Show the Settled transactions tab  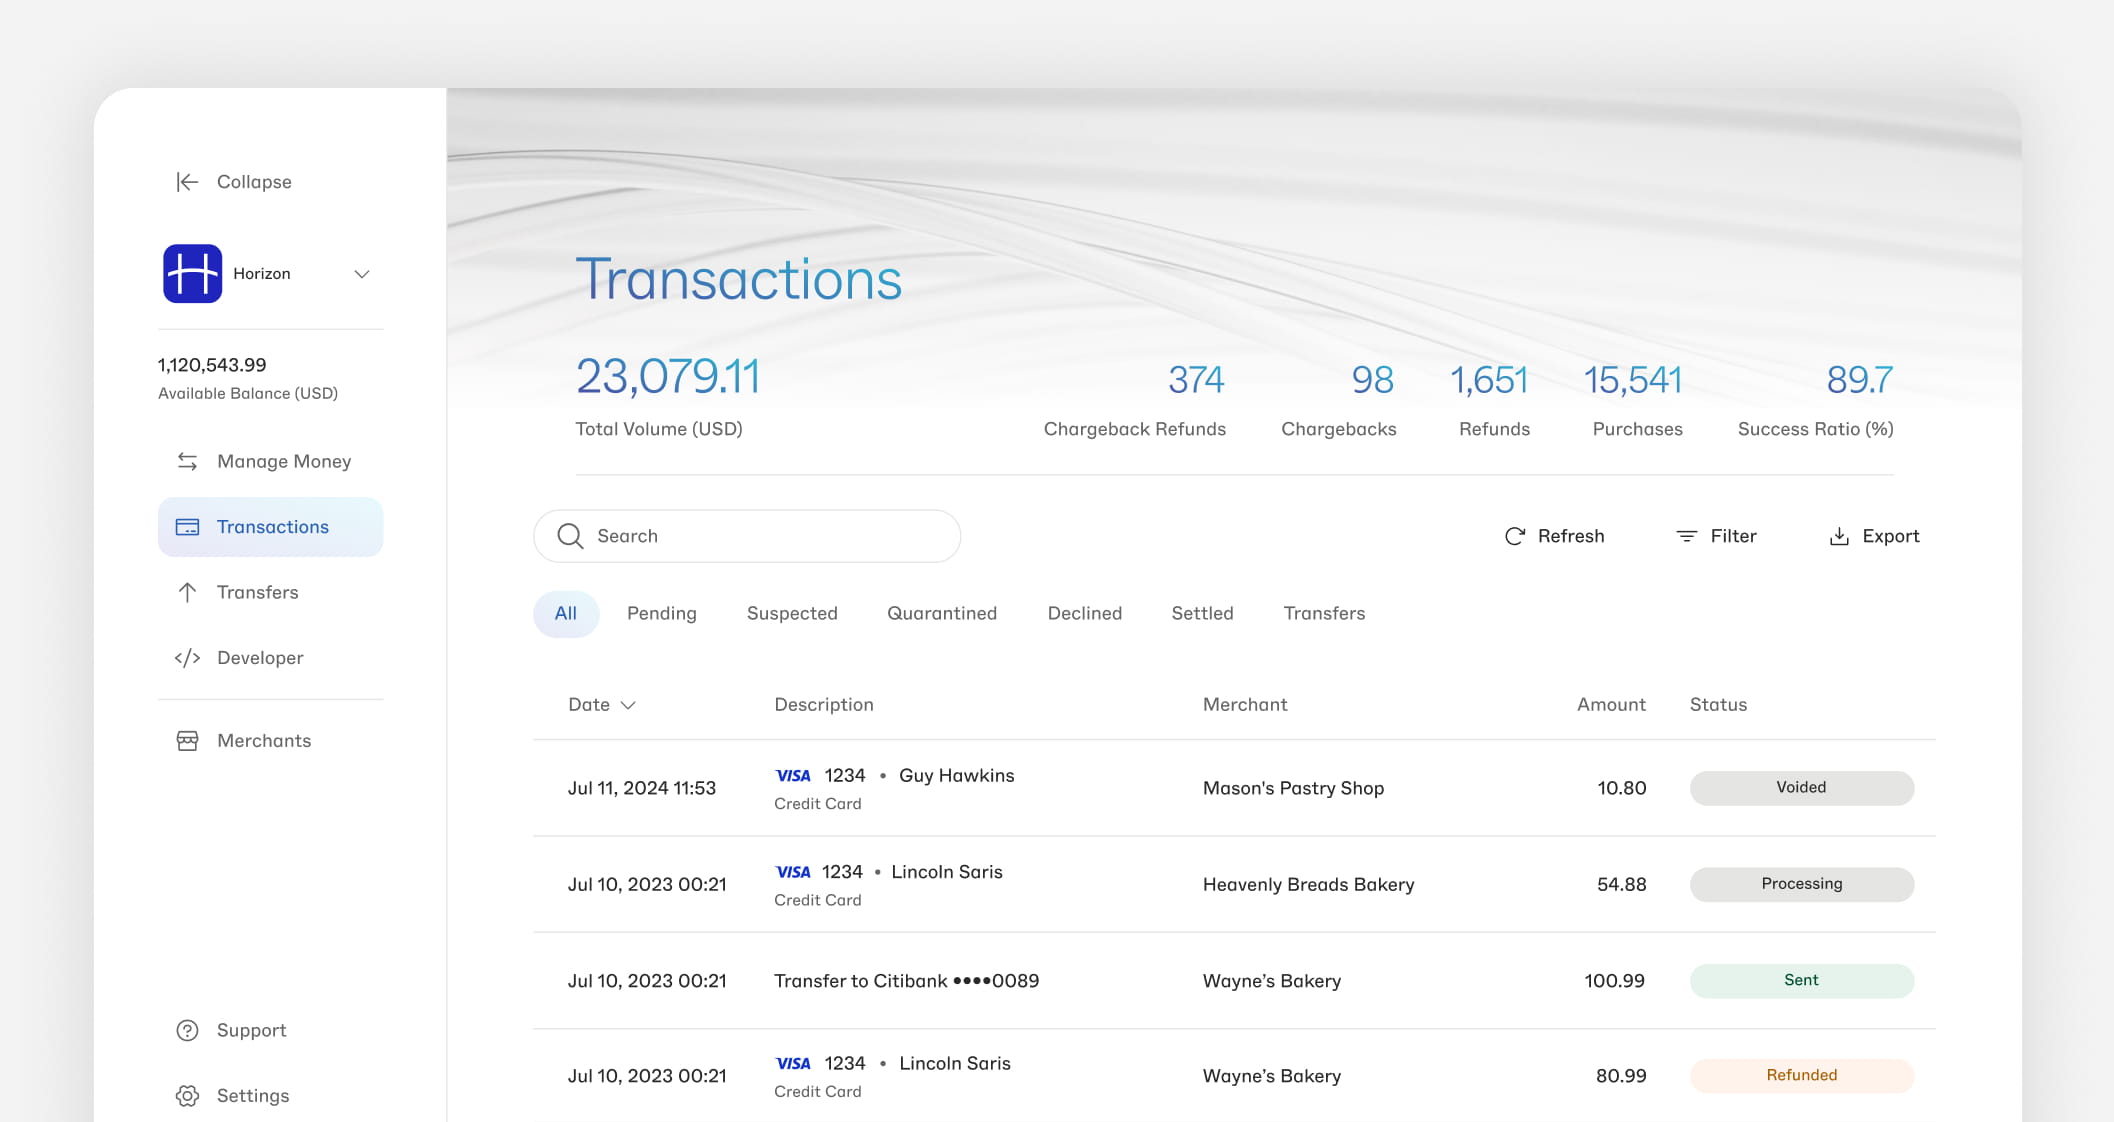click(1202, 613)
